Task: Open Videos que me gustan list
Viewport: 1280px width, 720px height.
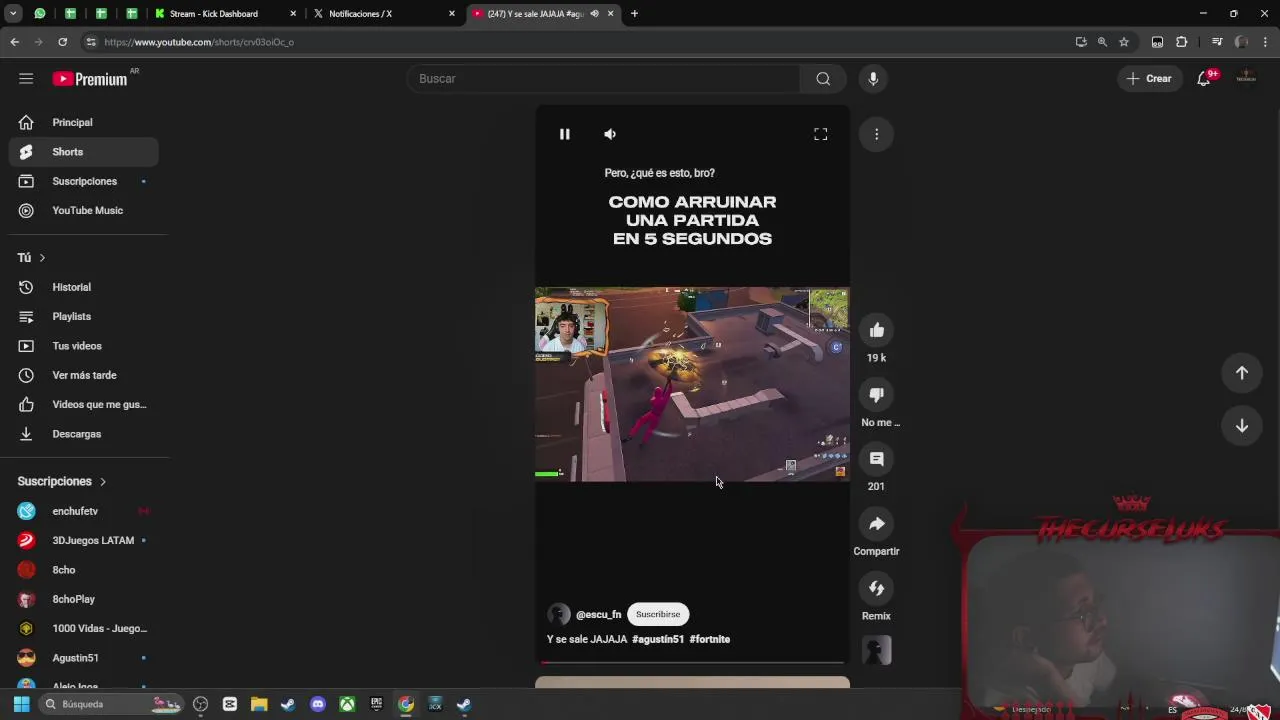Action: tap(84, 404)
